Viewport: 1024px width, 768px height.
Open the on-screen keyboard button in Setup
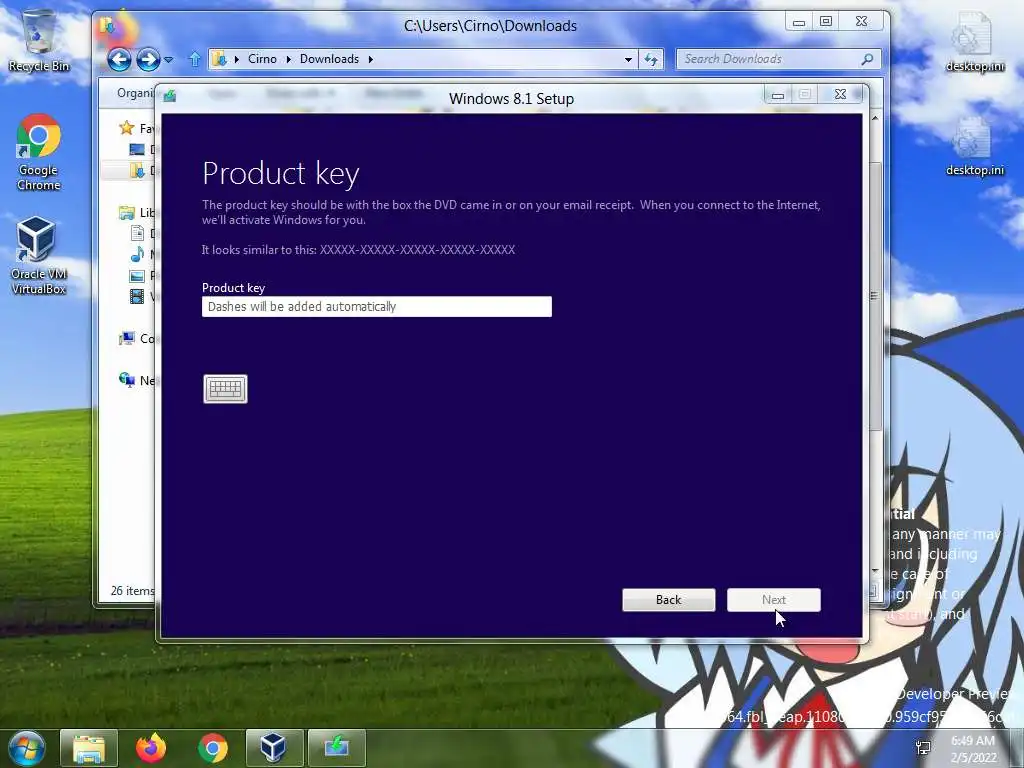tap(225, 389)
